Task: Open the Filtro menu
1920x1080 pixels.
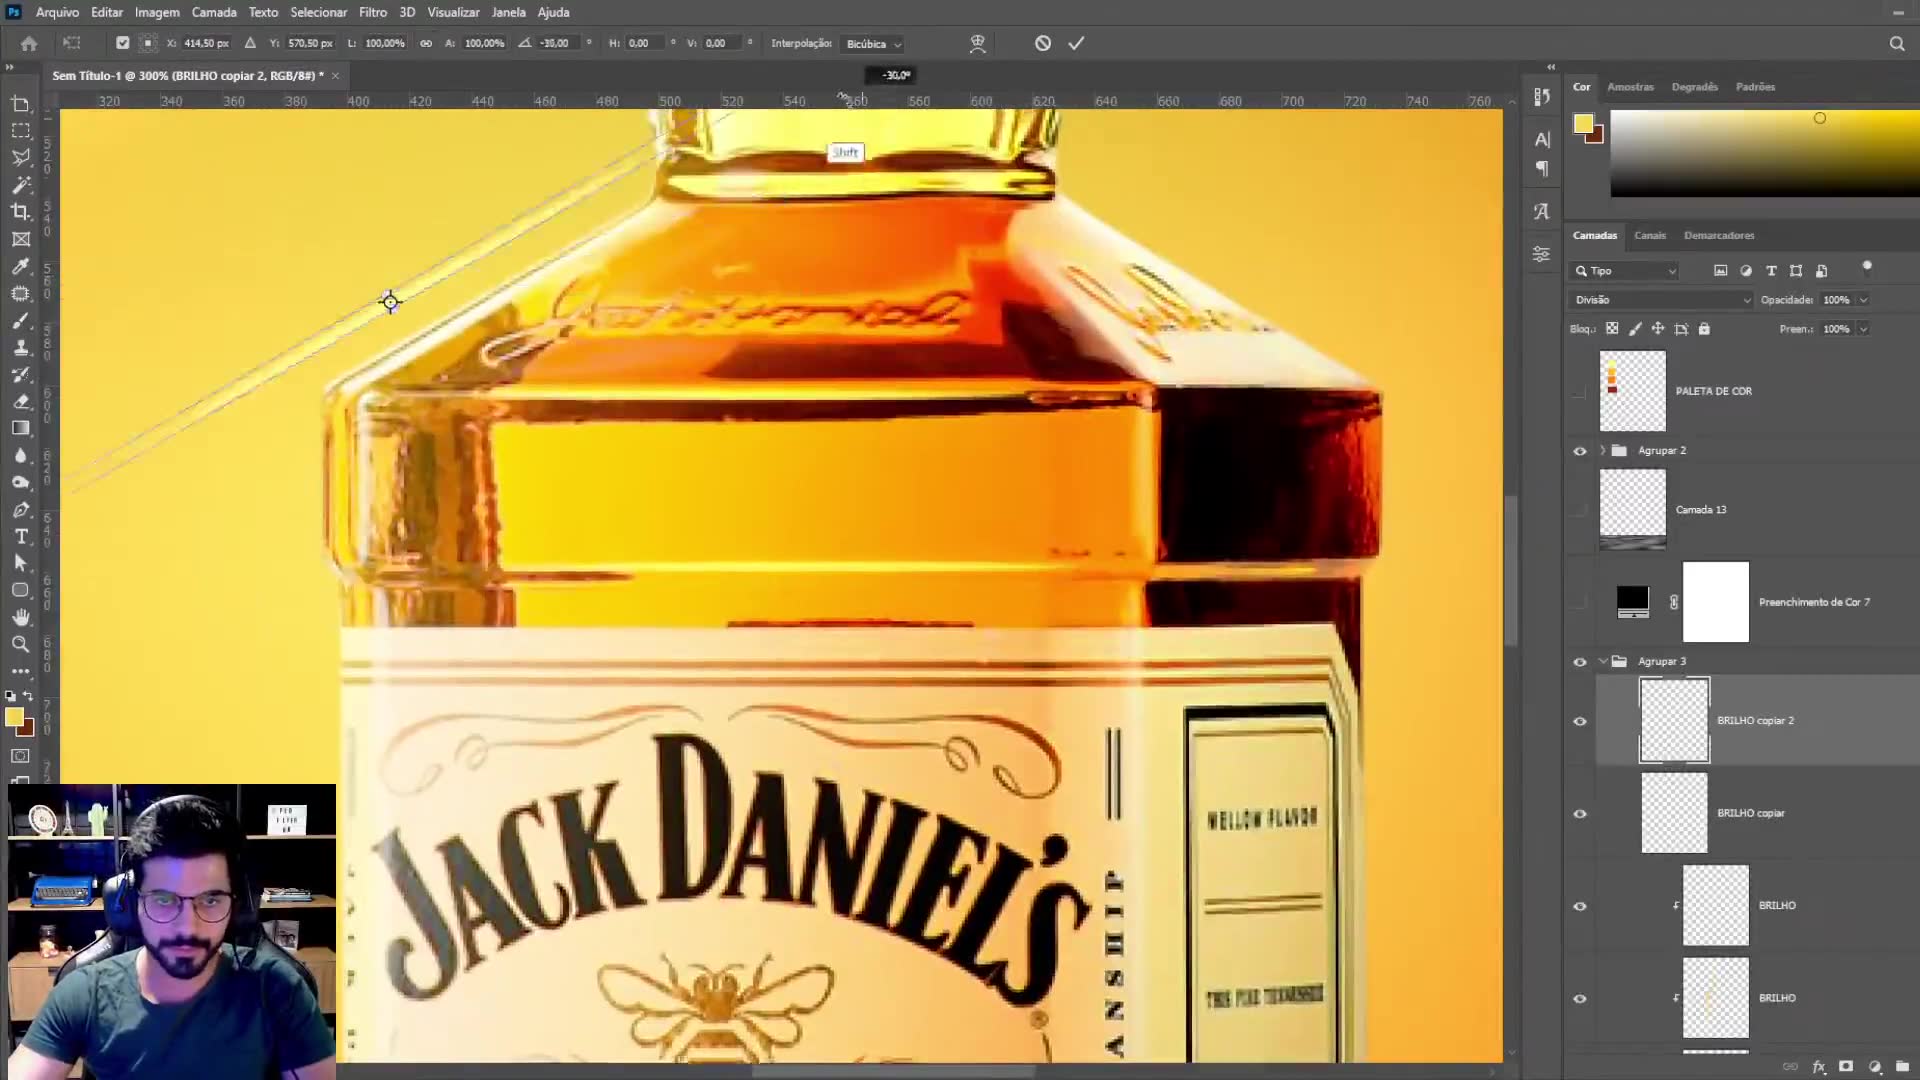Action: [x=372, y=12]
